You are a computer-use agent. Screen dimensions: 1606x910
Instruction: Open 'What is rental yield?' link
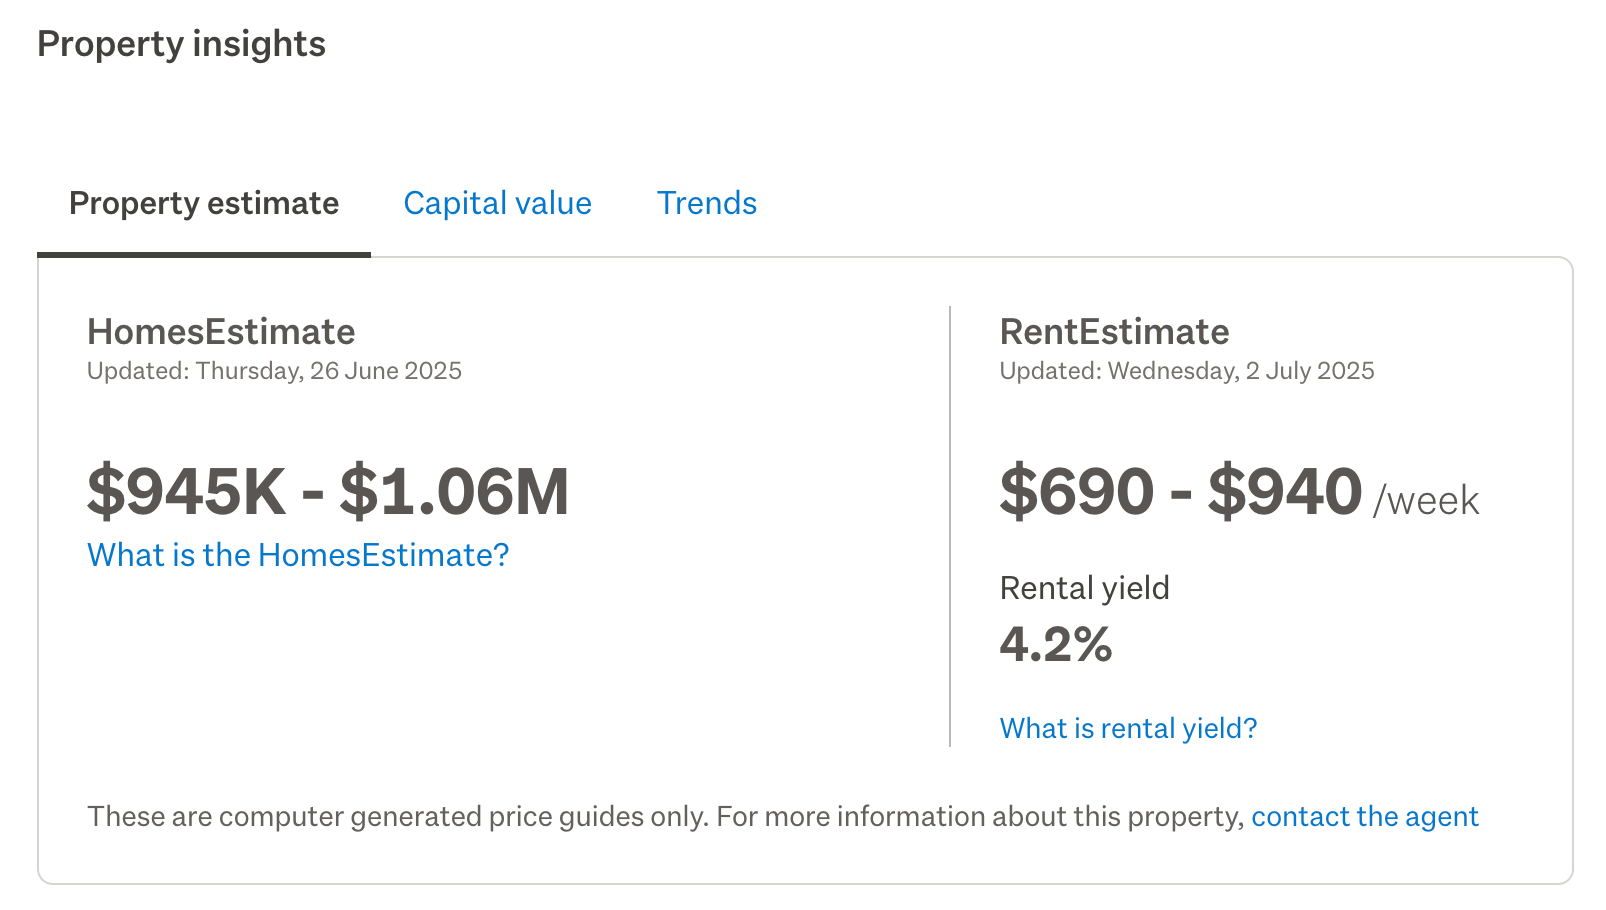coord(1128,728)
